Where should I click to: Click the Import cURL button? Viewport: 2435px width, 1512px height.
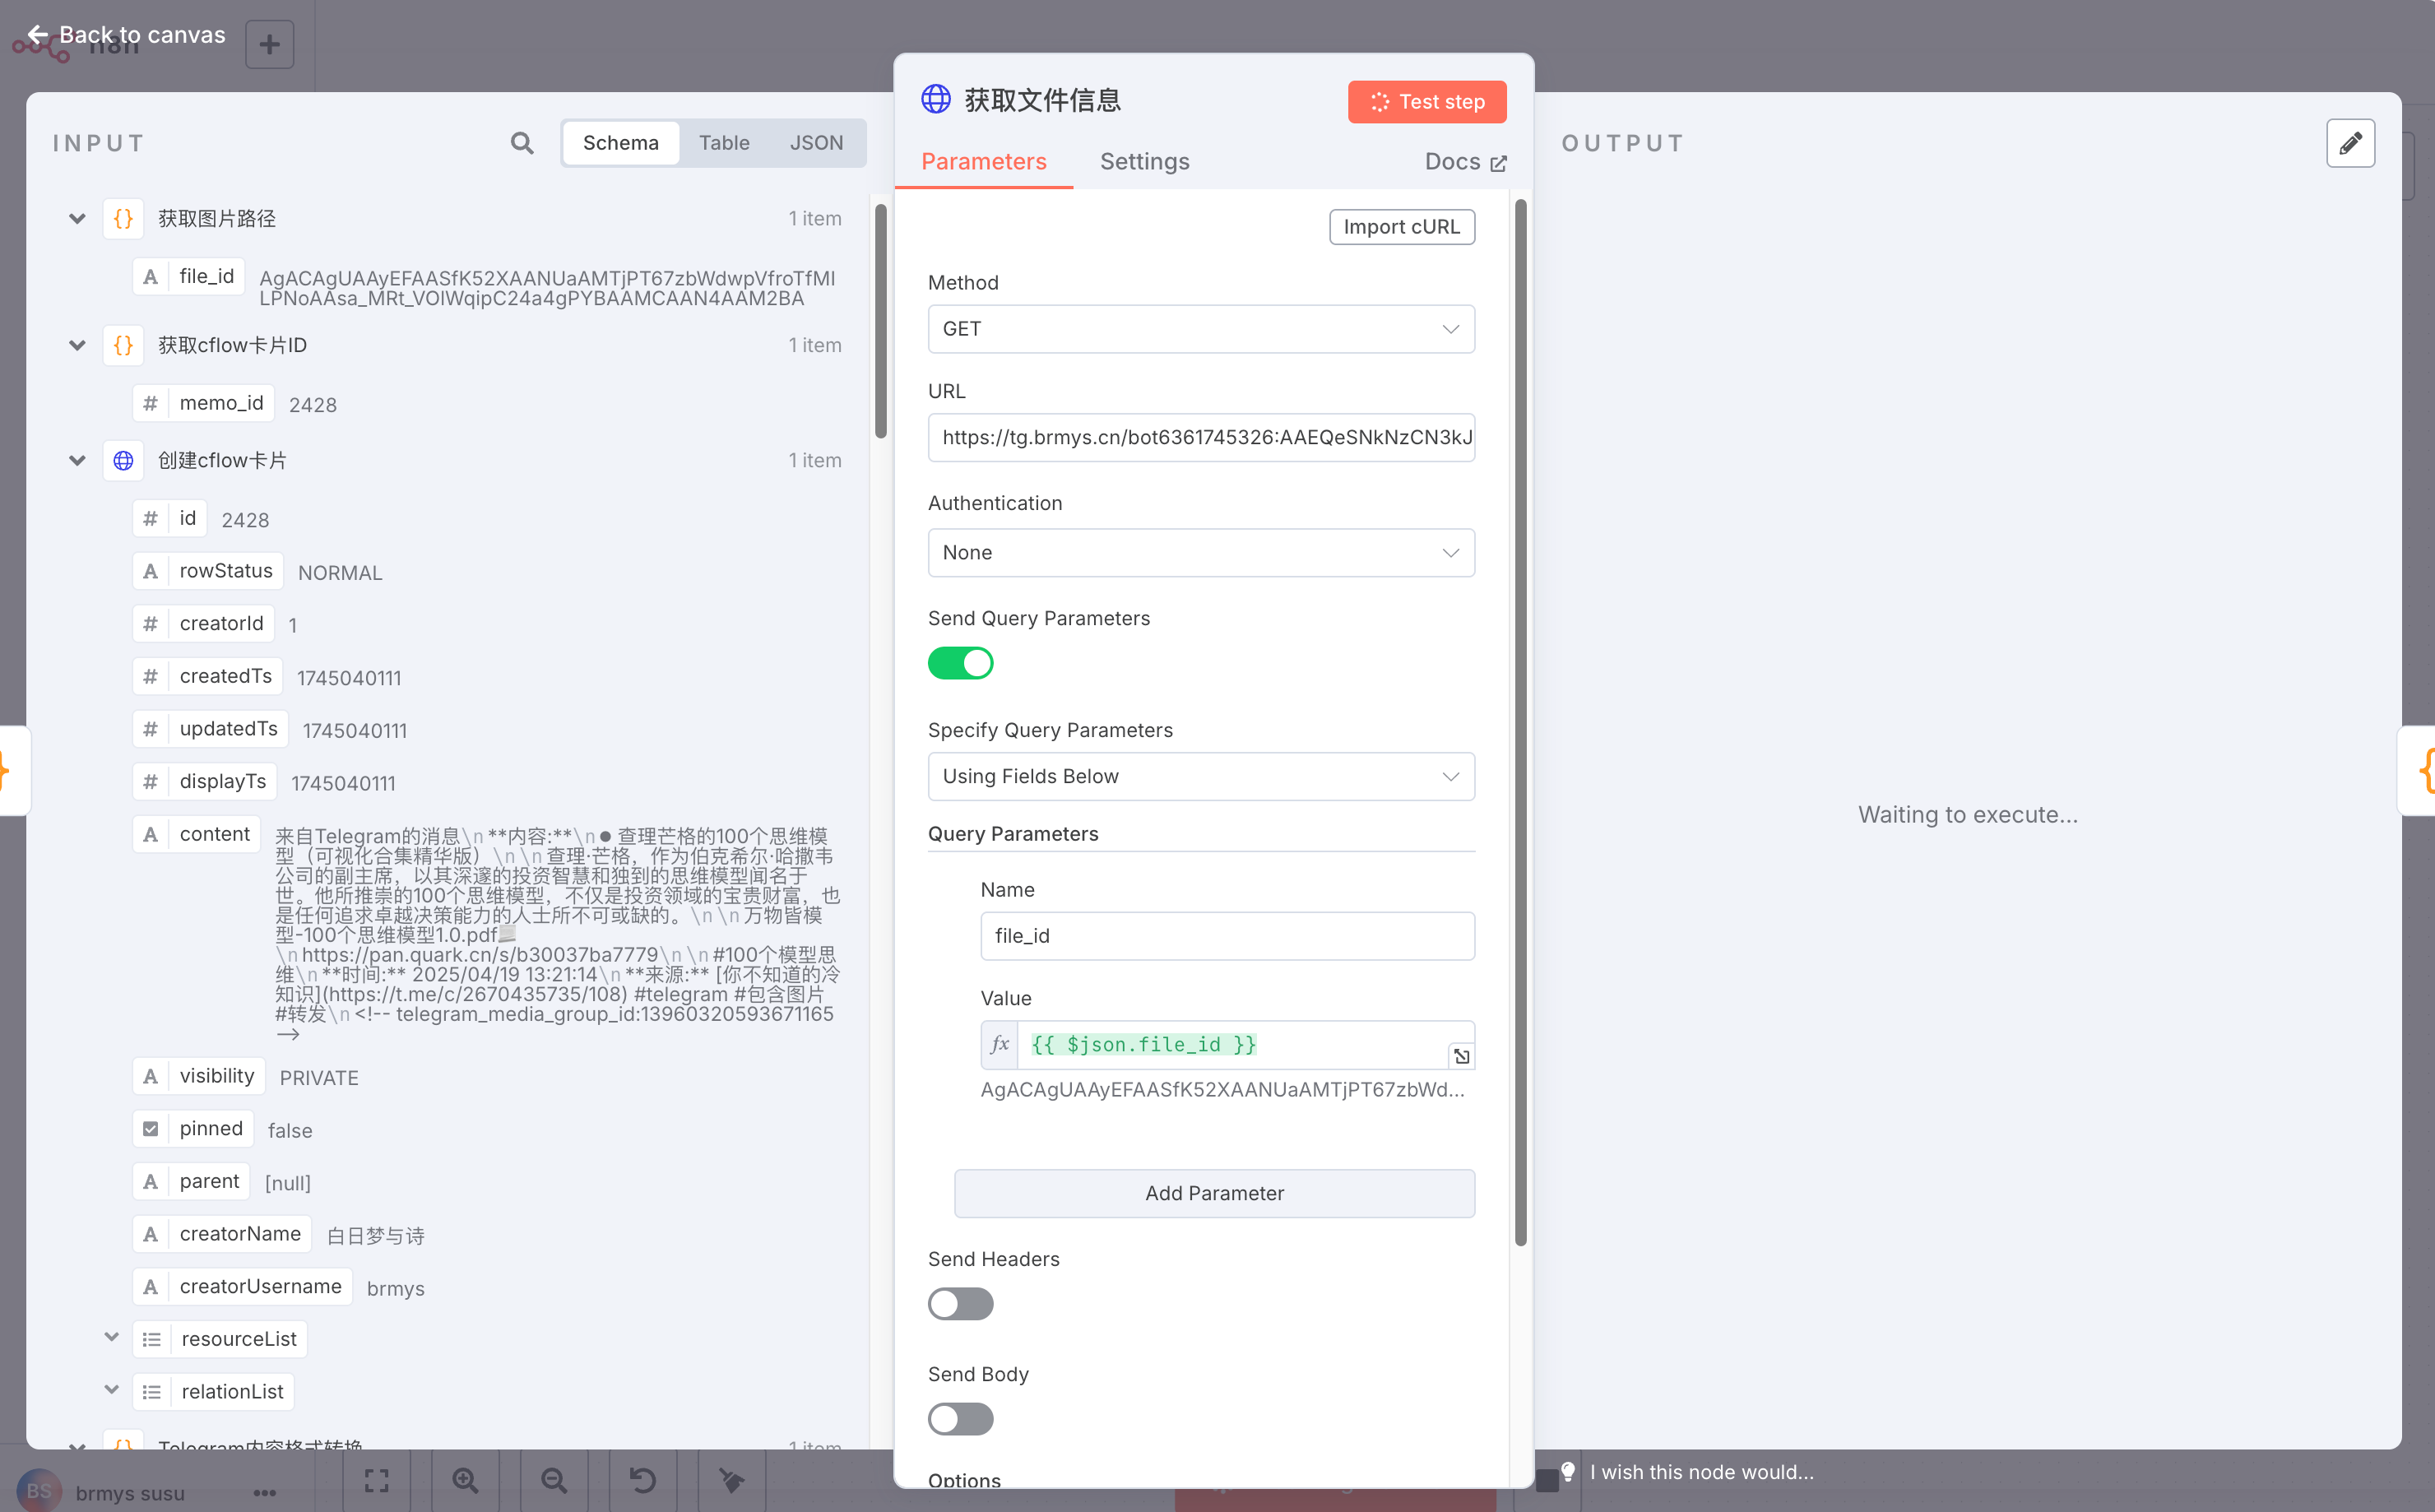click(x=1401, y=227)
